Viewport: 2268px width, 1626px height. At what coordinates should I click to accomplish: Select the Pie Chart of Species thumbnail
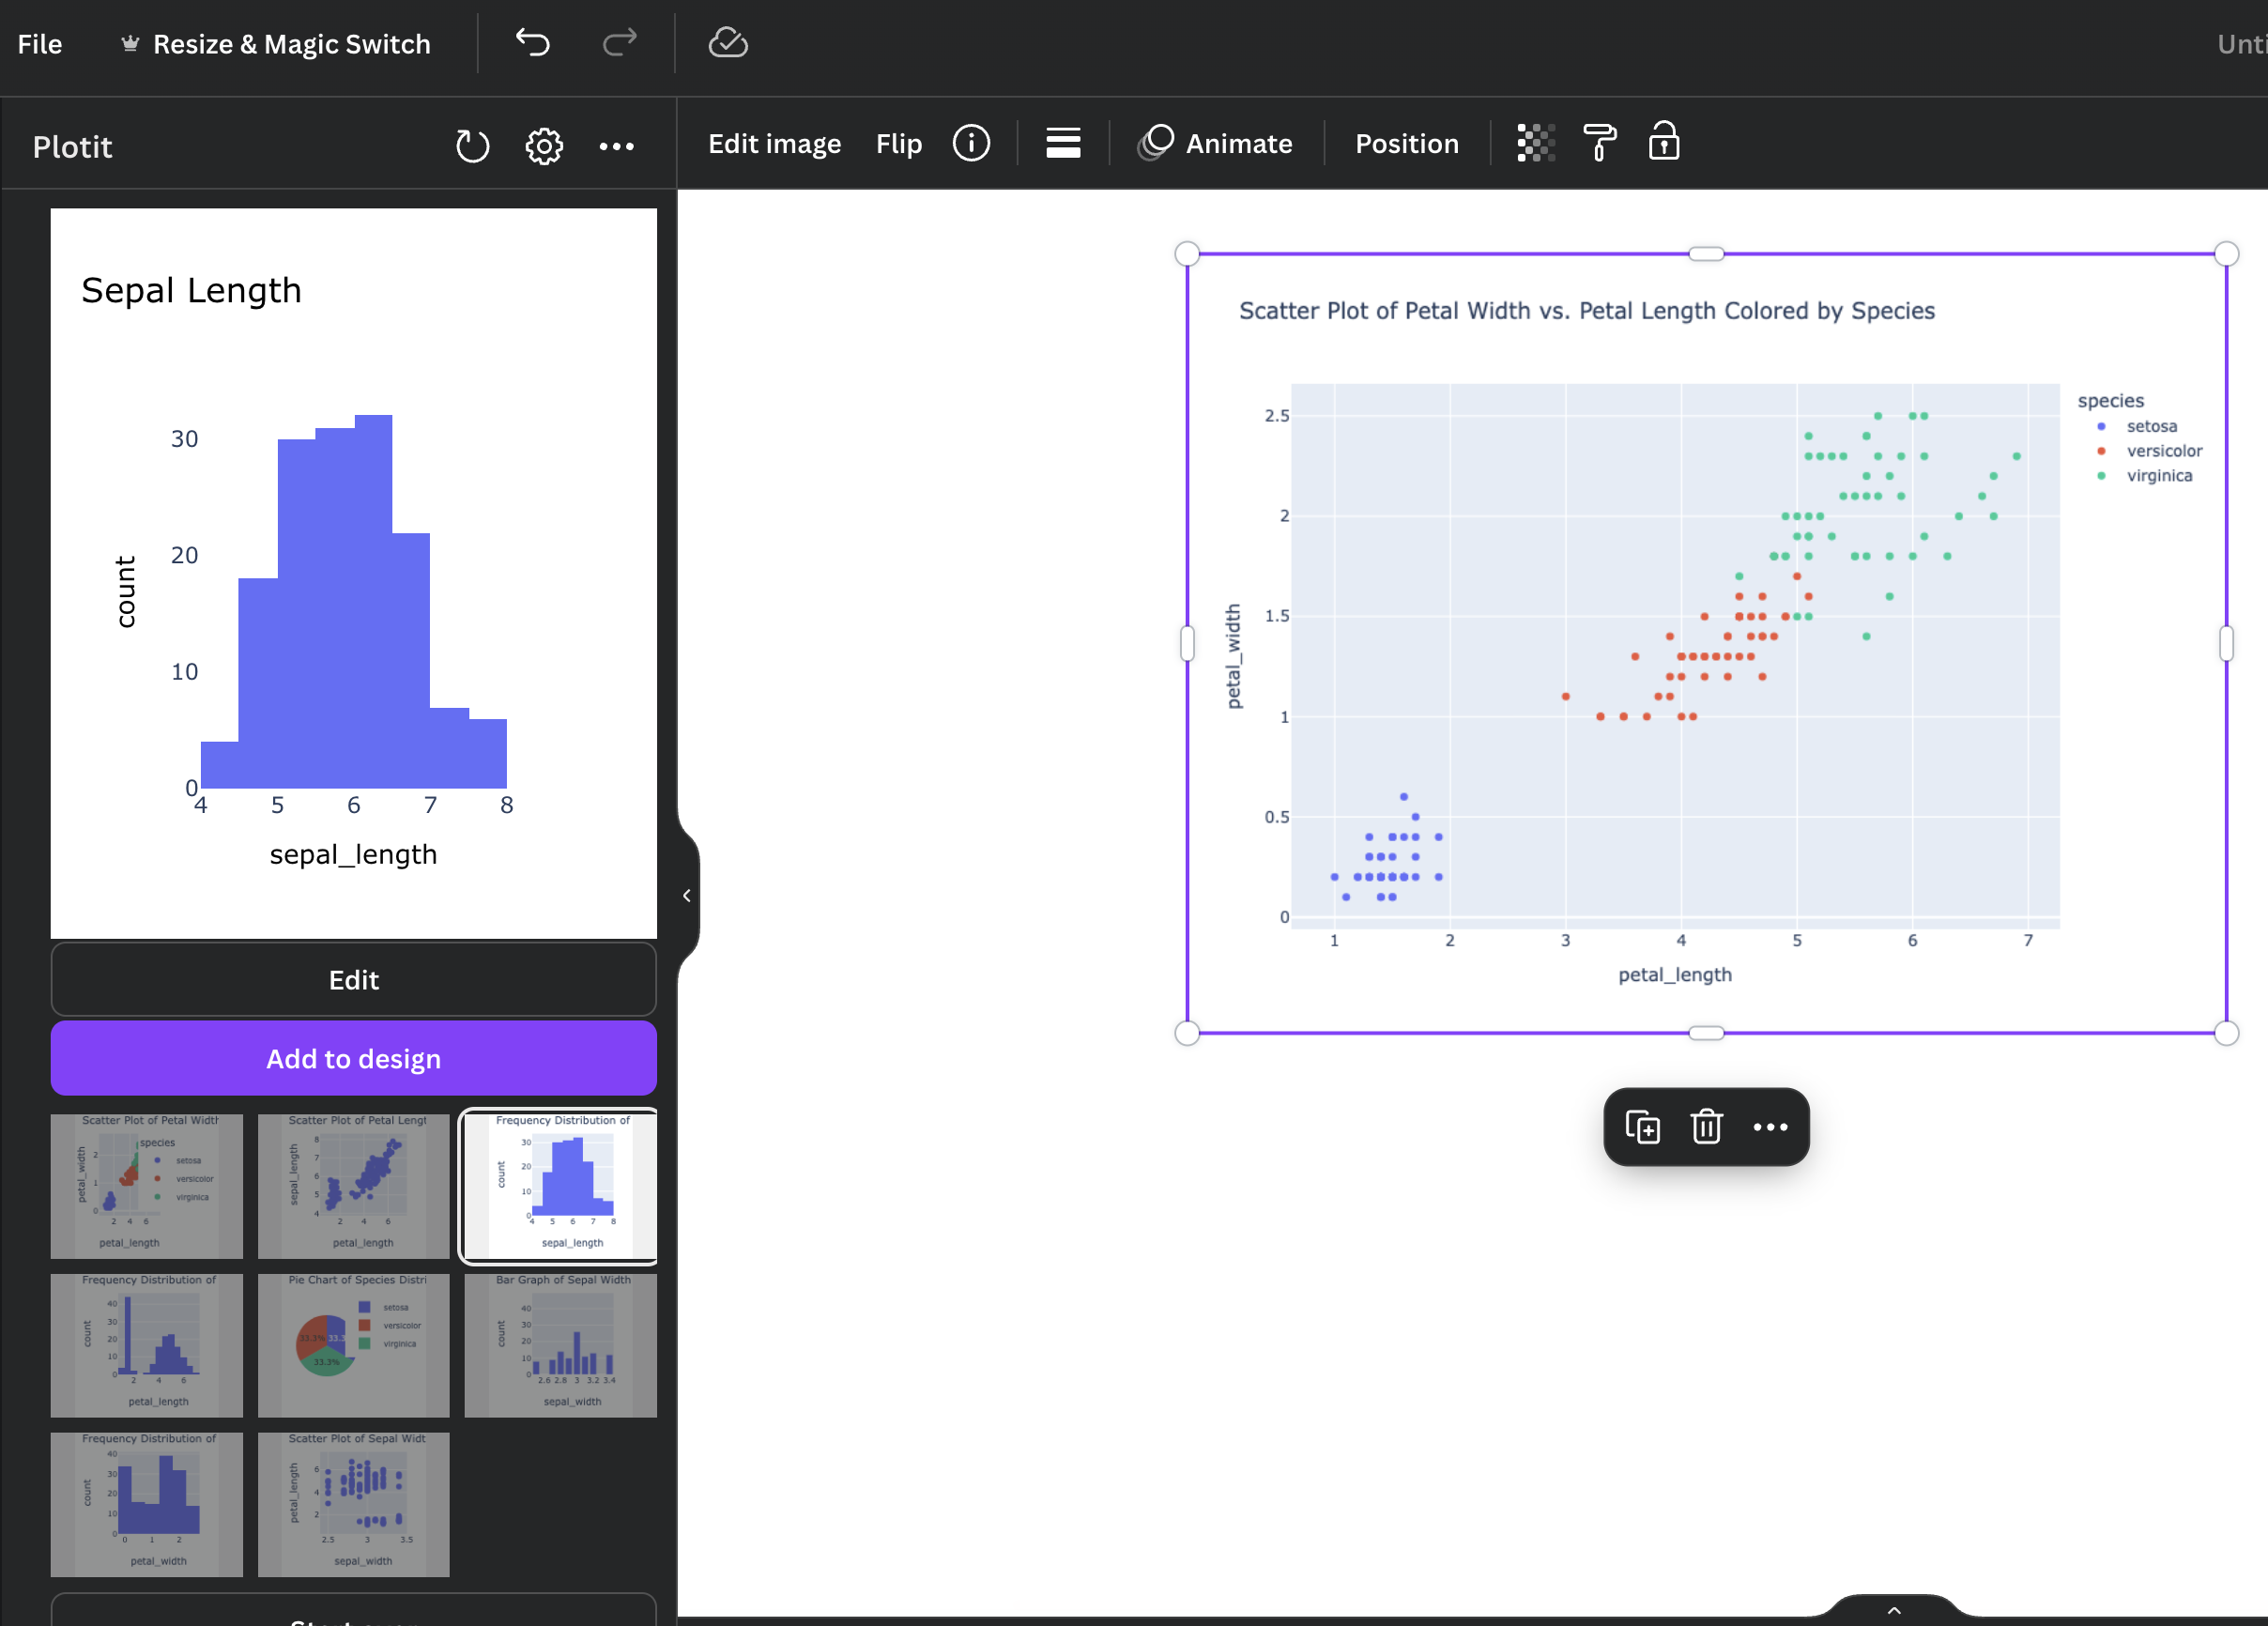click(x=354, y=1345)
